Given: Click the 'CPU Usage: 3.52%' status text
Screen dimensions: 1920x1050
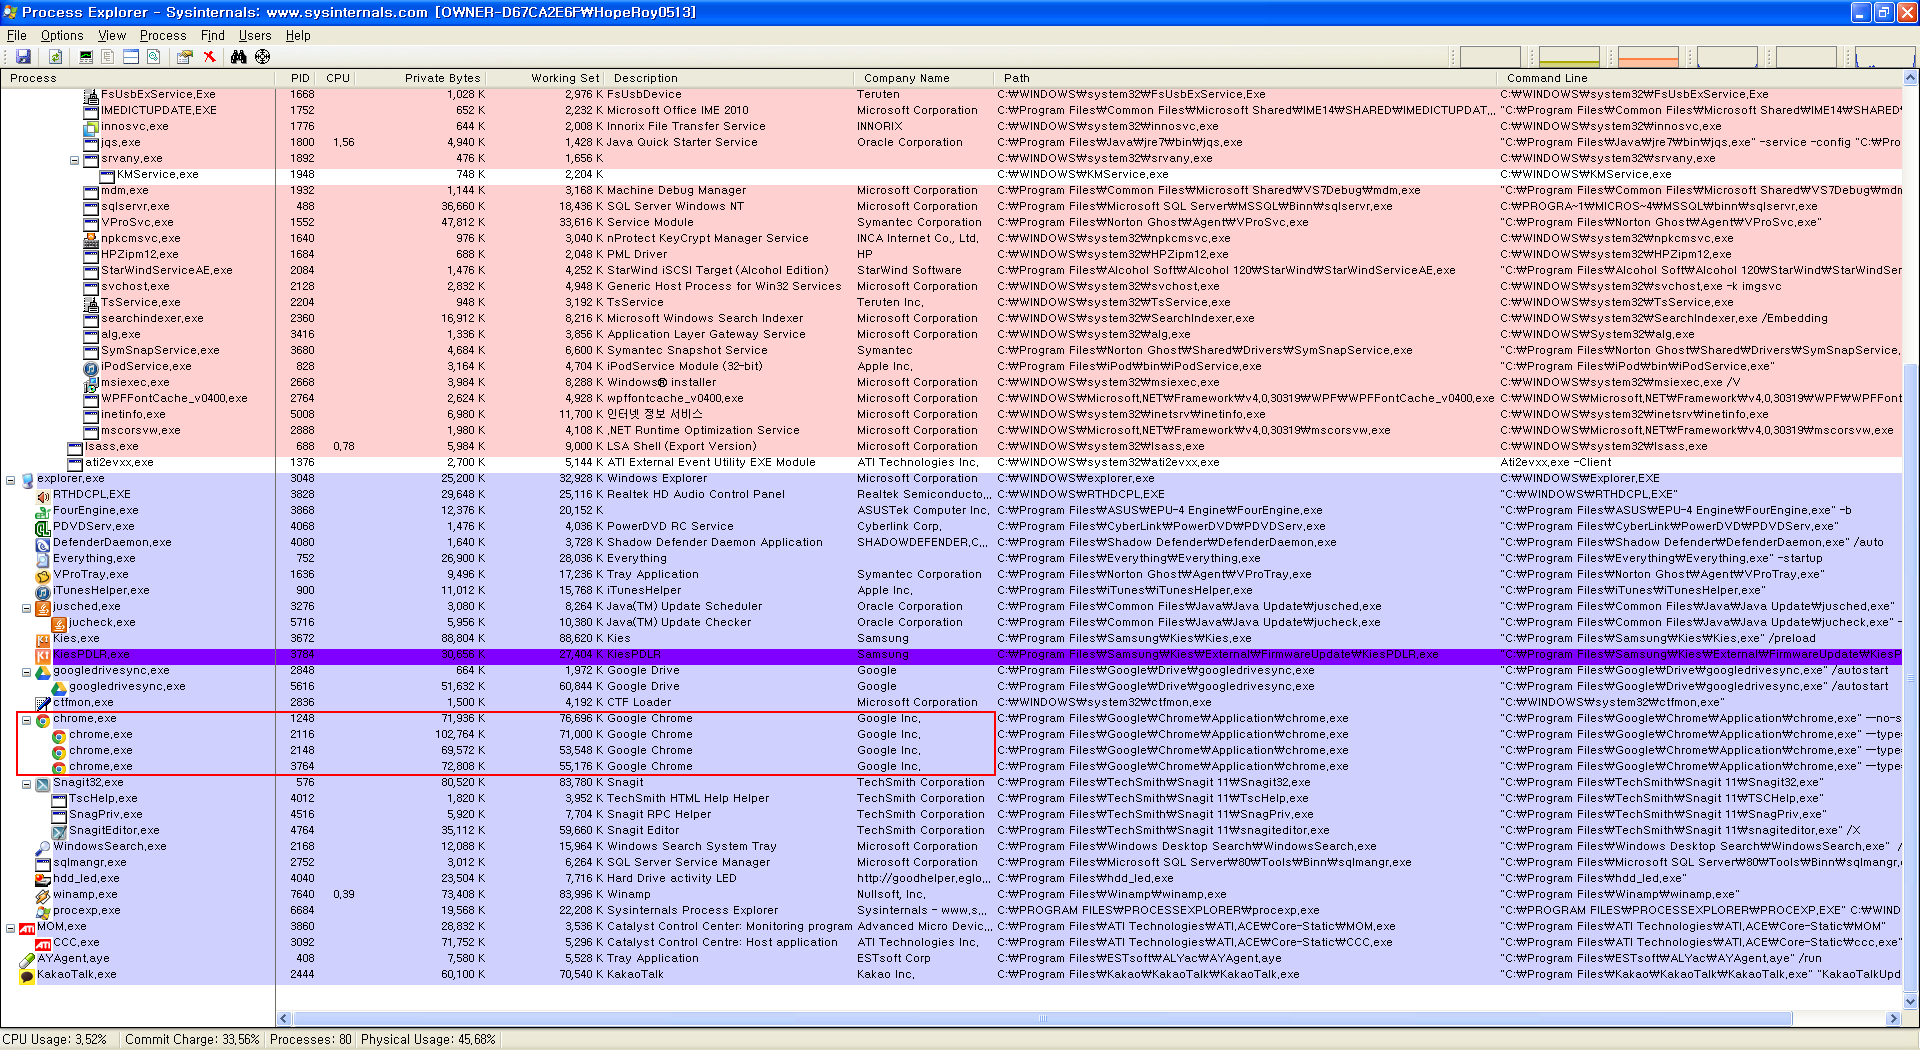Looking at the screenshot, I should [55, 1040].
